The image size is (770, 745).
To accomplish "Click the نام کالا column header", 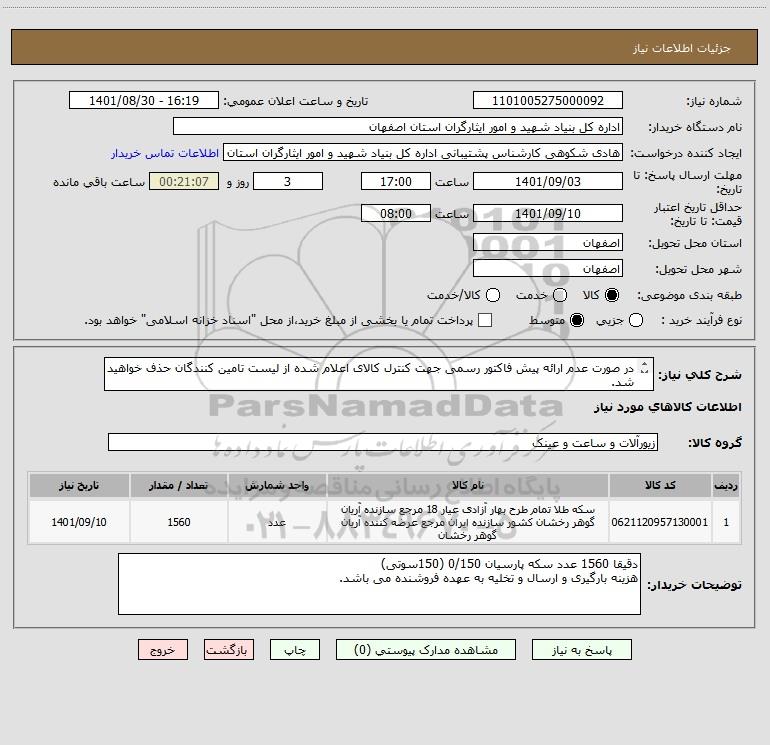I will [468, 485].
